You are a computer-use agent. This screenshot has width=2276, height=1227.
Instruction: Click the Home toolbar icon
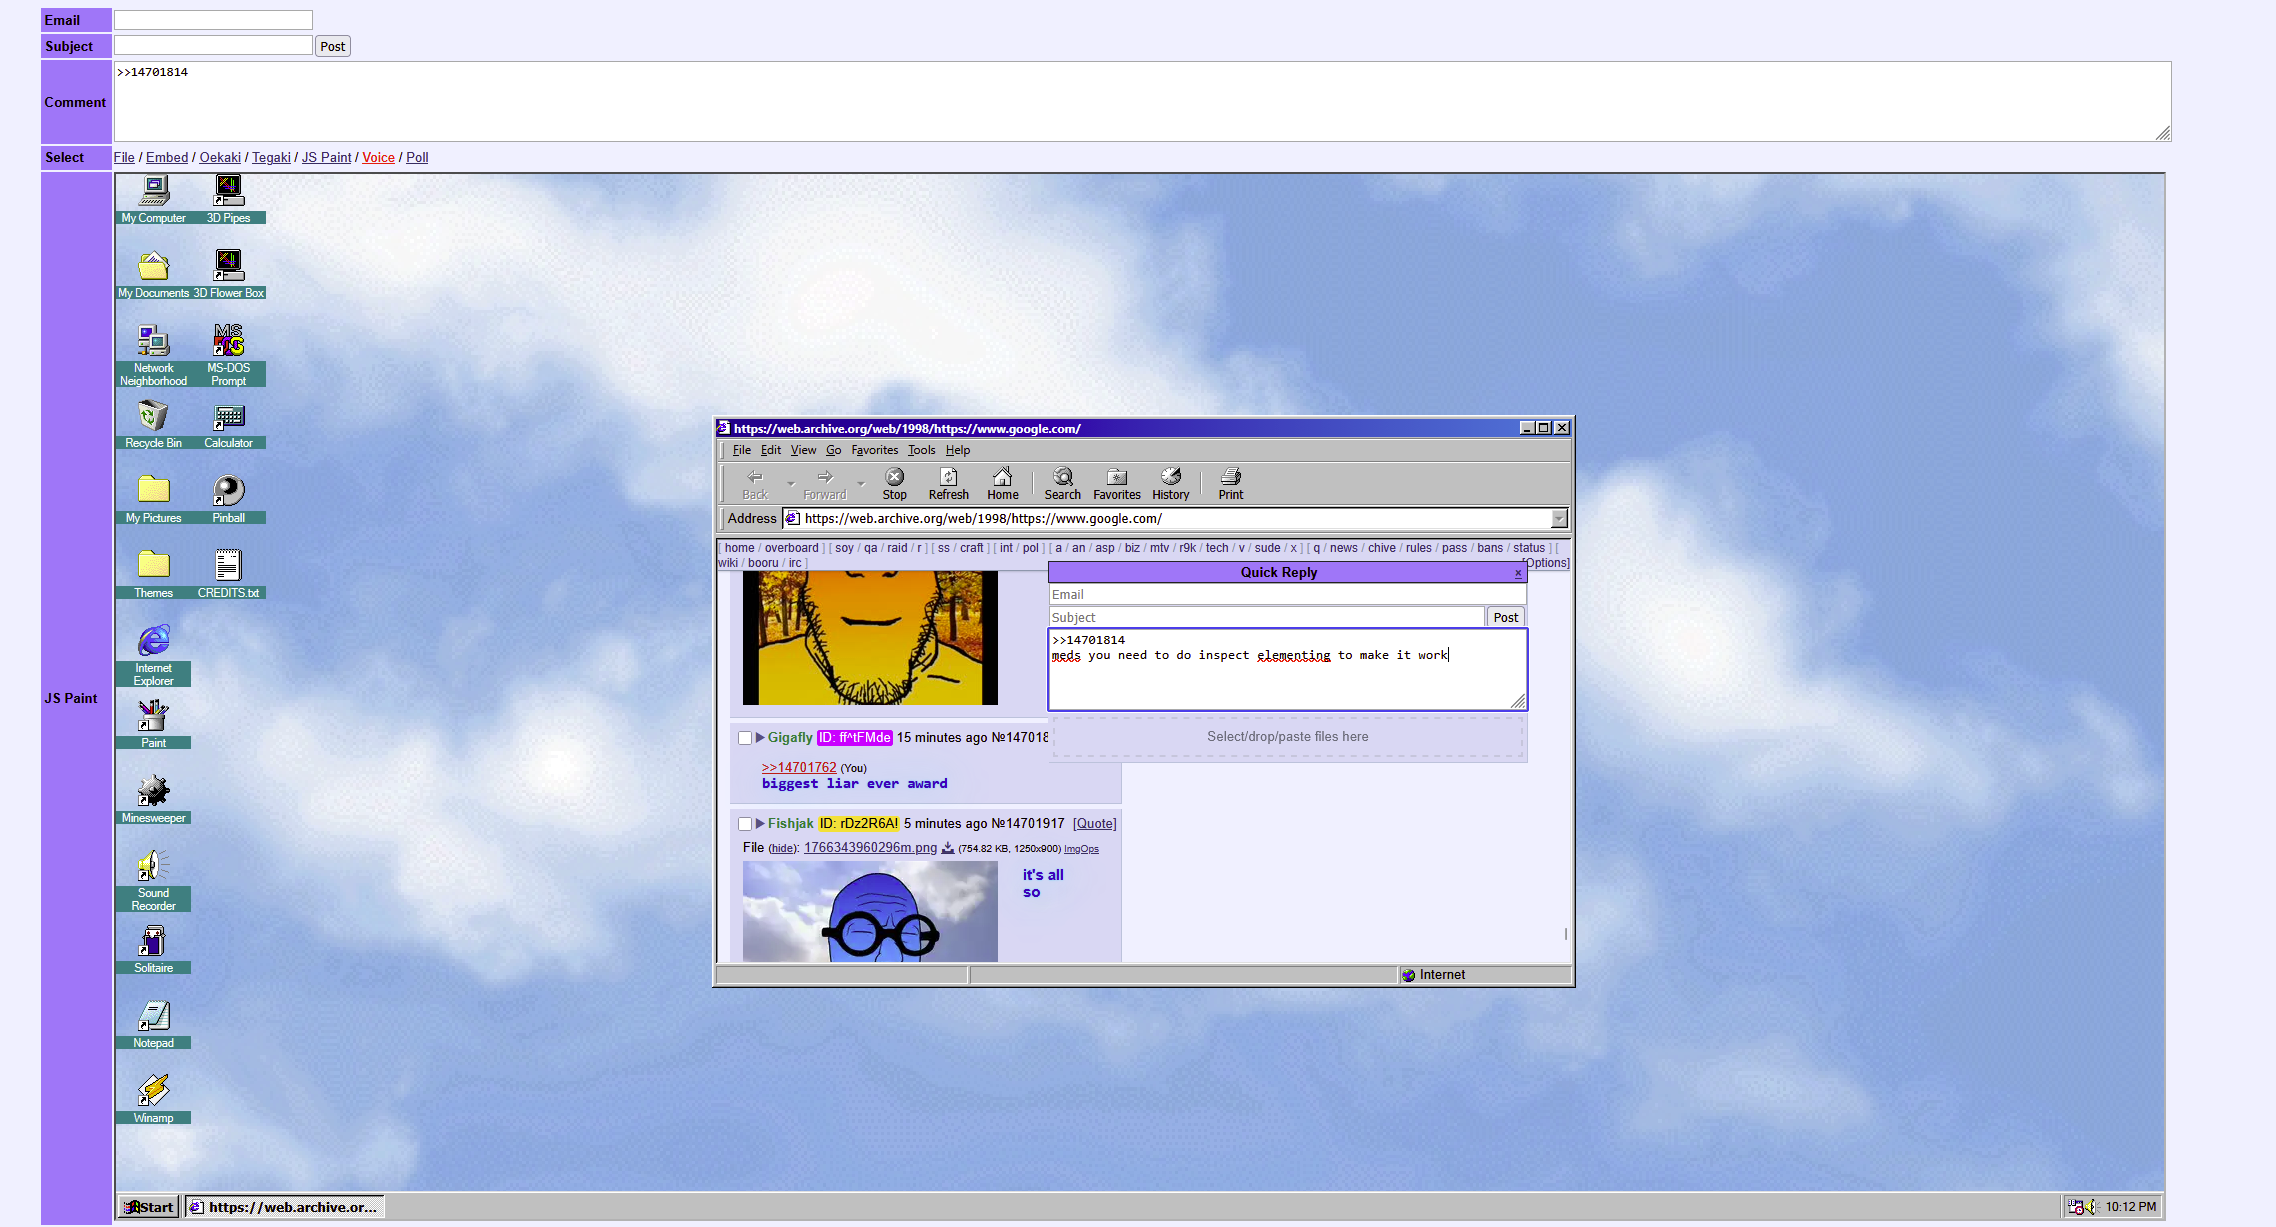1002,483
